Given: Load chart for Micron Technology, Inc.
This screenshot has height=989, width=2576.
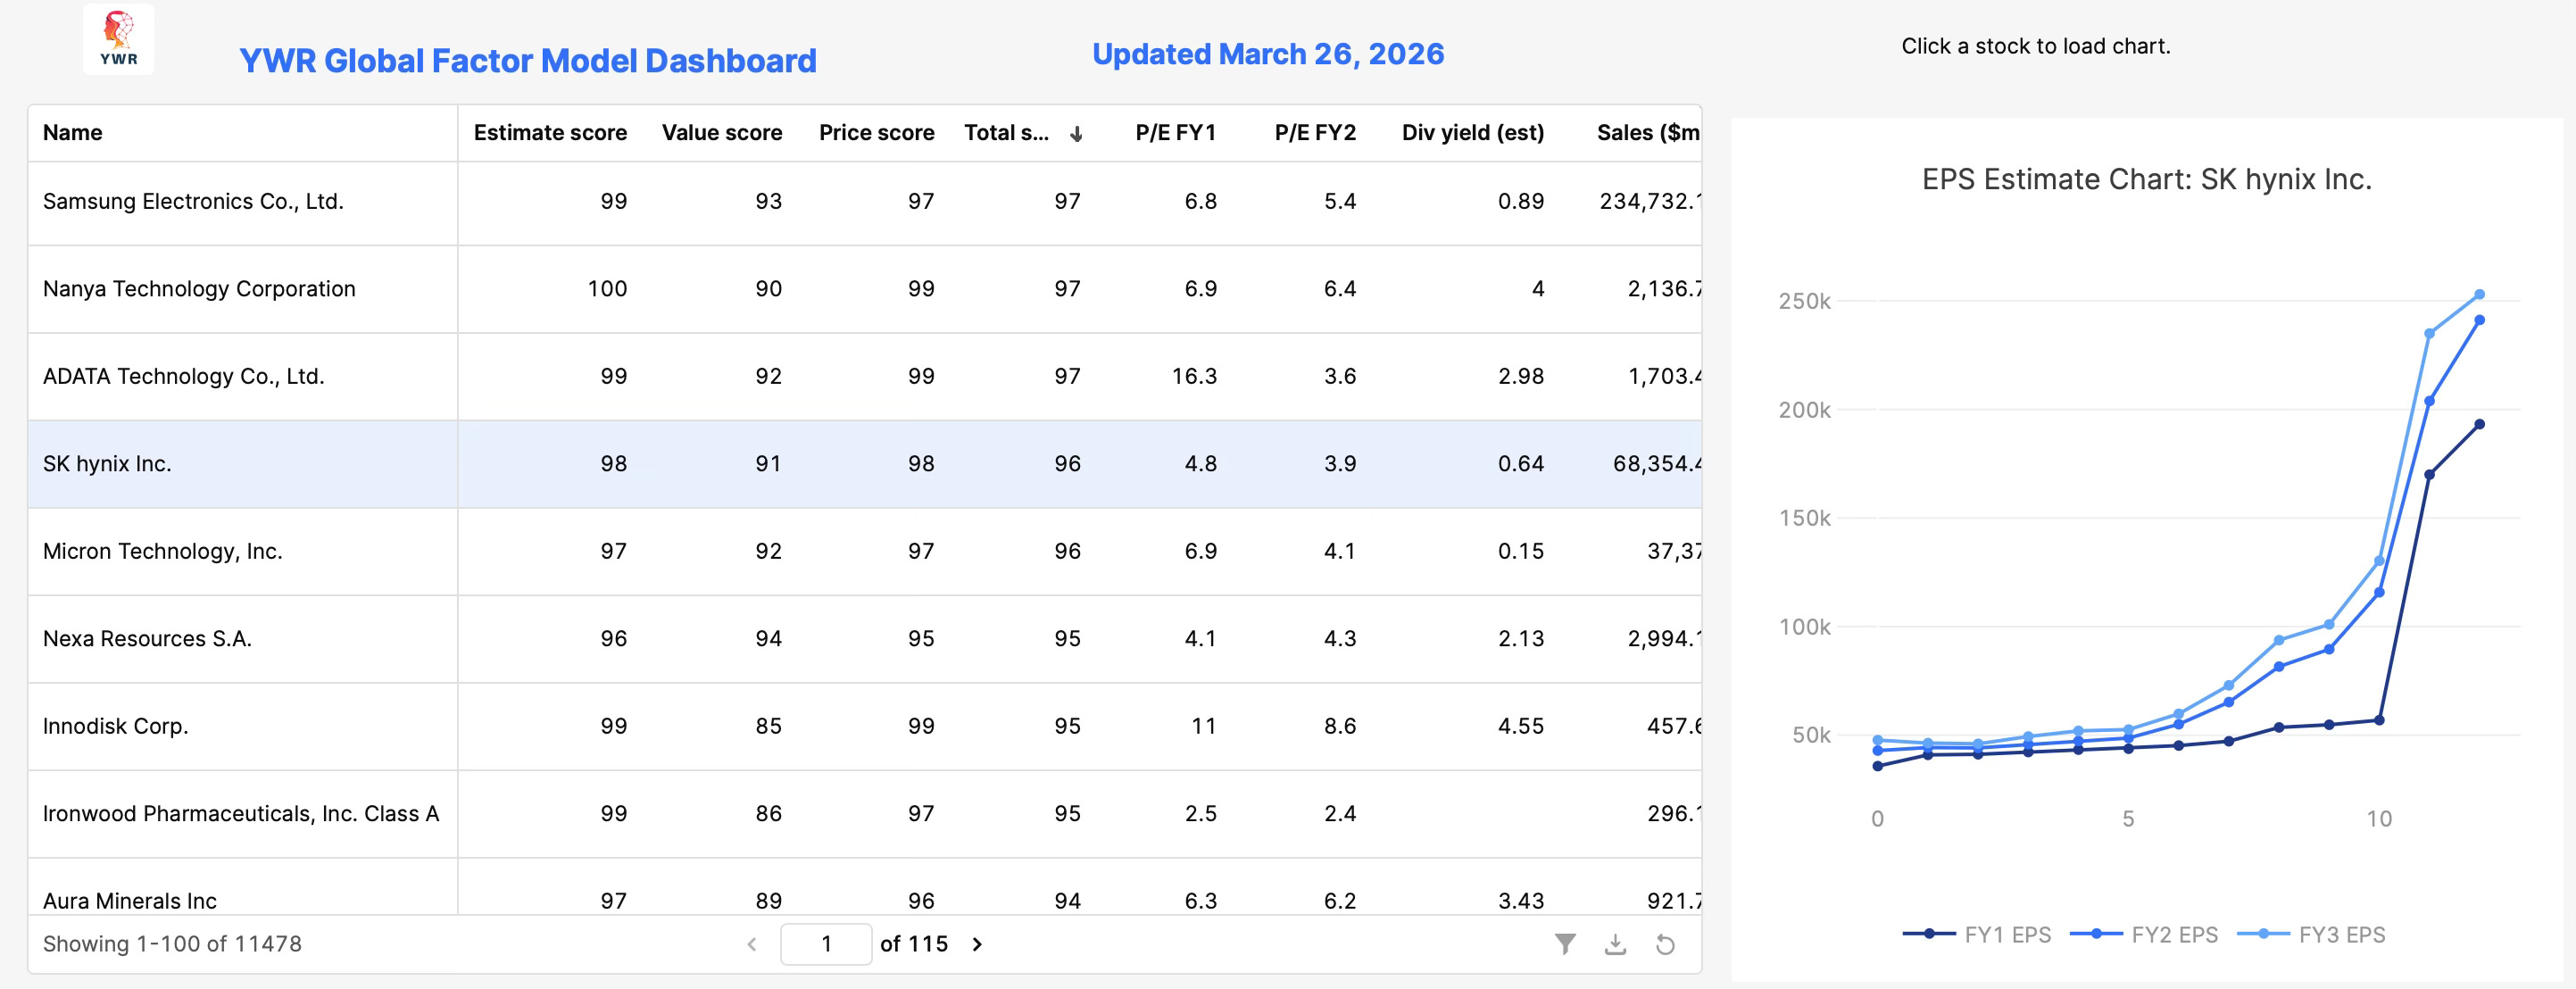Looking at the screenshot, I should (x=163, y=551).
